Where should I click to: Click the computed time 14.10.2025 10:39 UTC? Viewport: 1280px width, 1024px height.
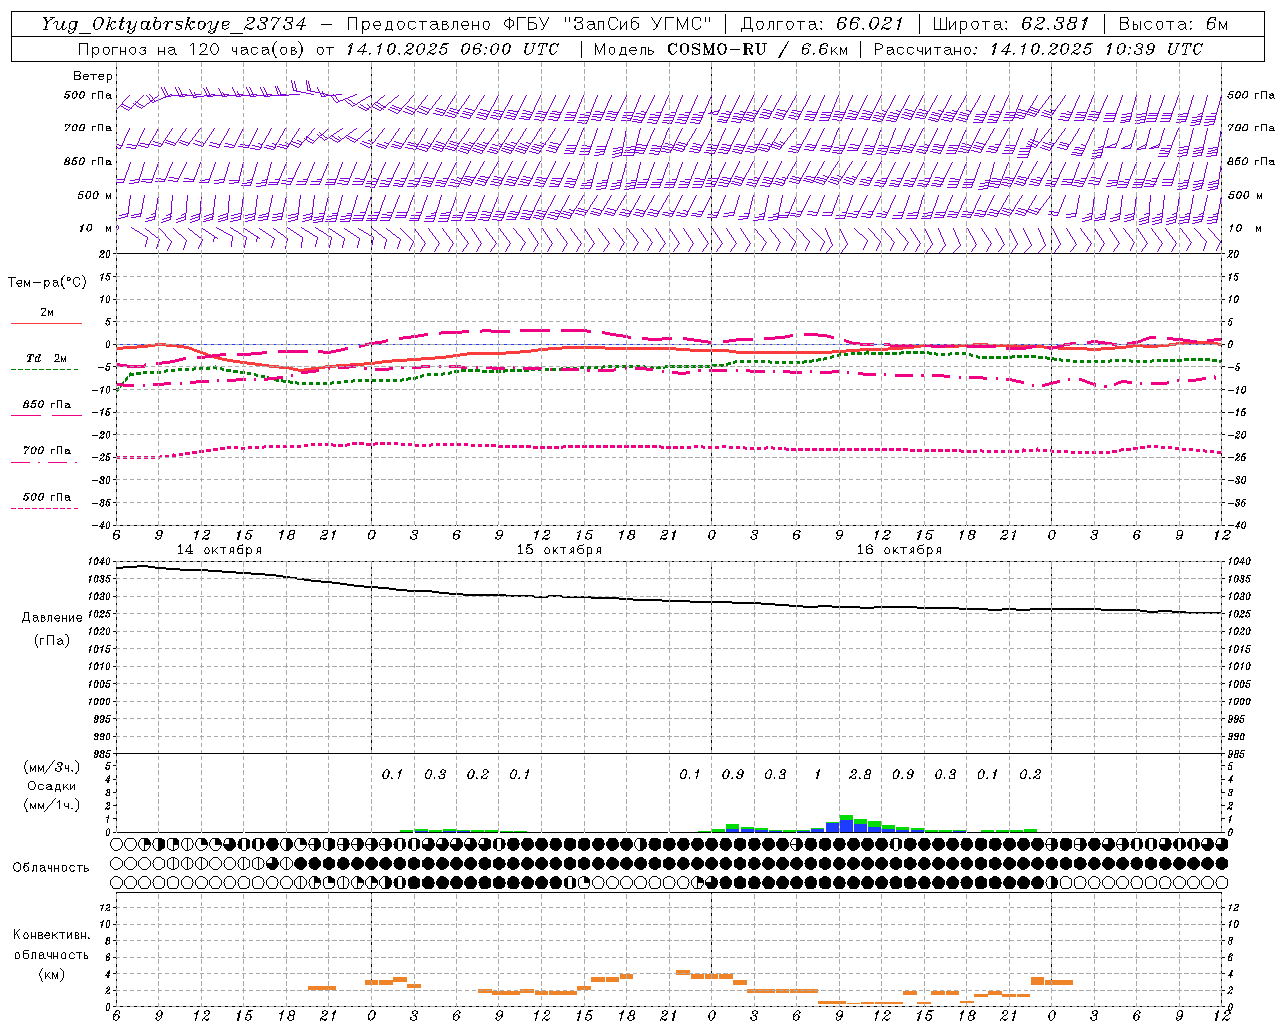[x=1096, y=49]
